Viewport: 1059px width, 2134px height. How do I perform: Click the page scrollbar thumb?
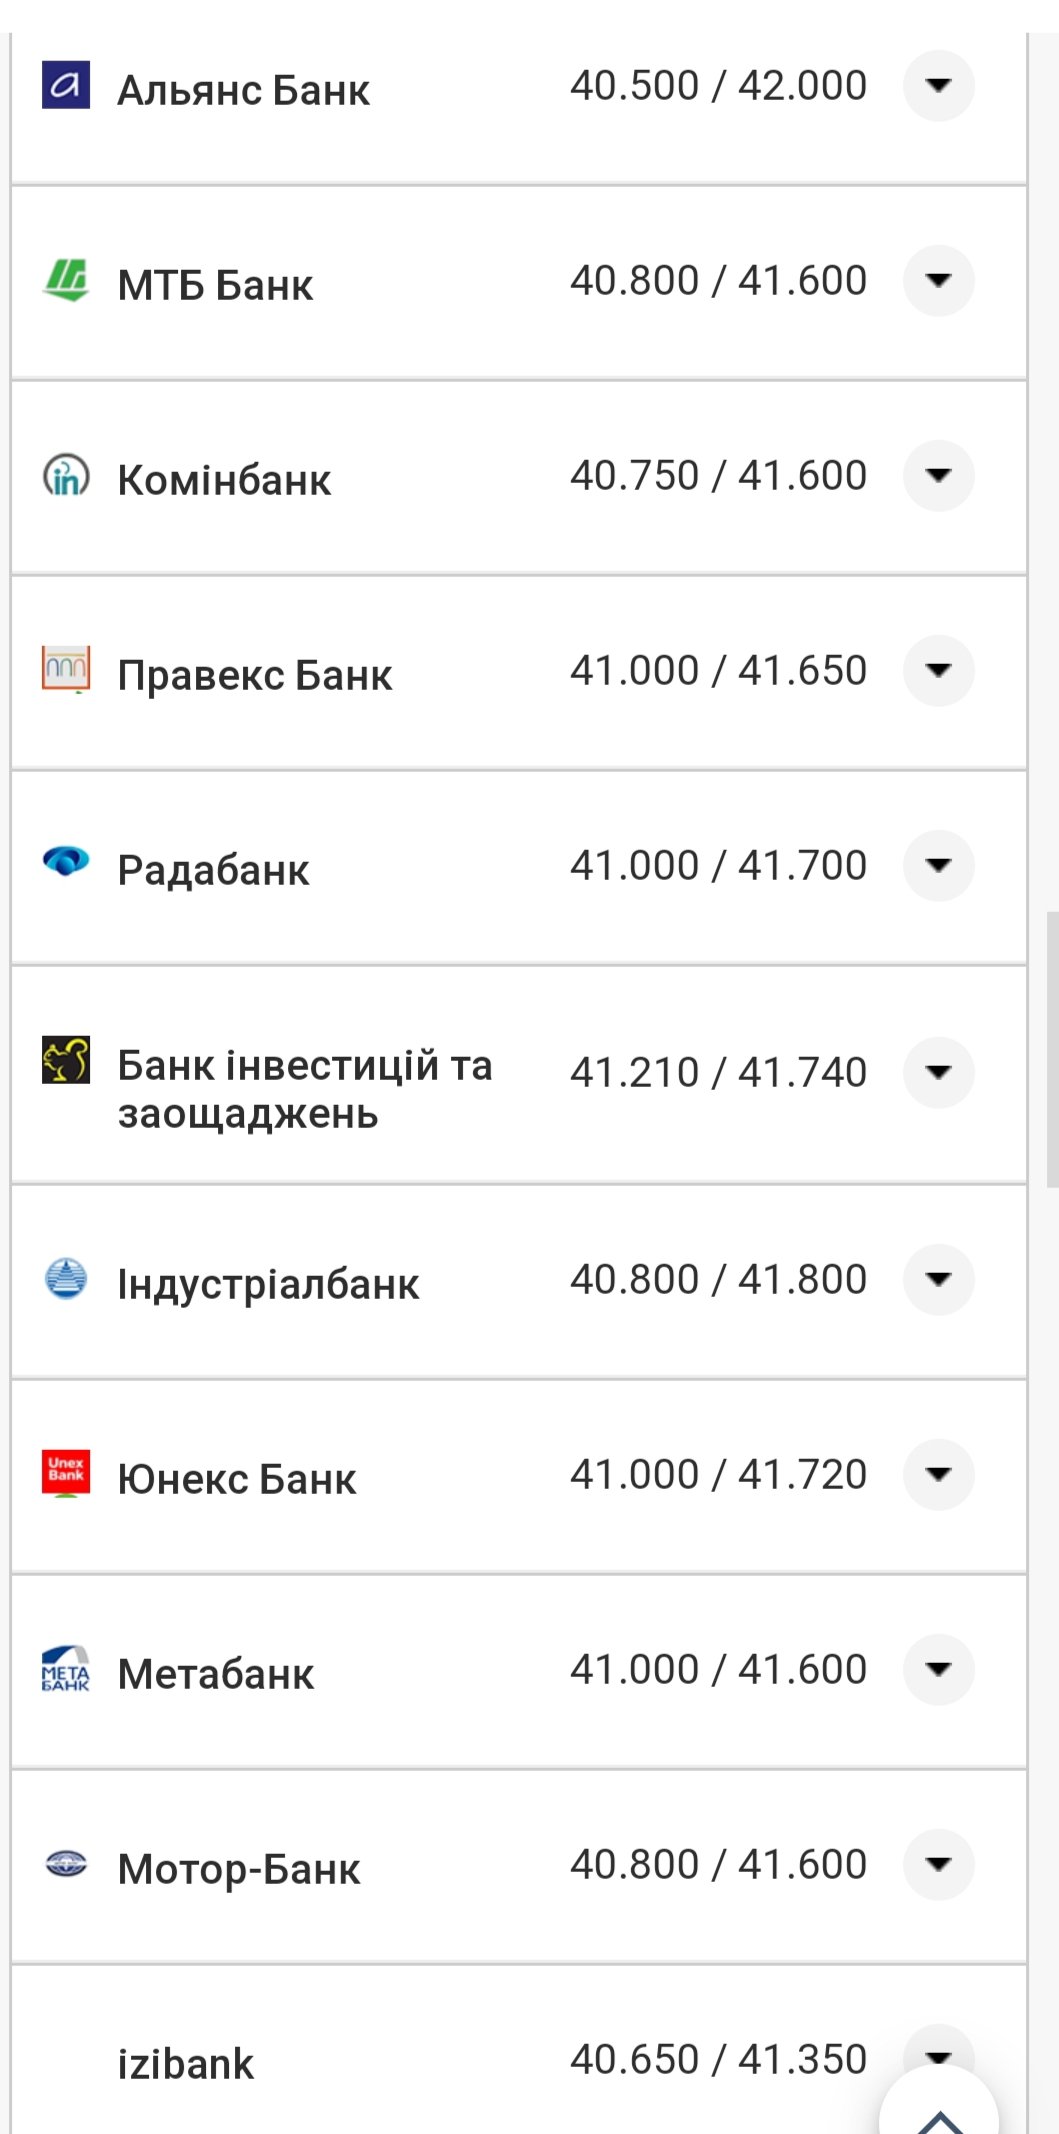tap(1051, 1048)
